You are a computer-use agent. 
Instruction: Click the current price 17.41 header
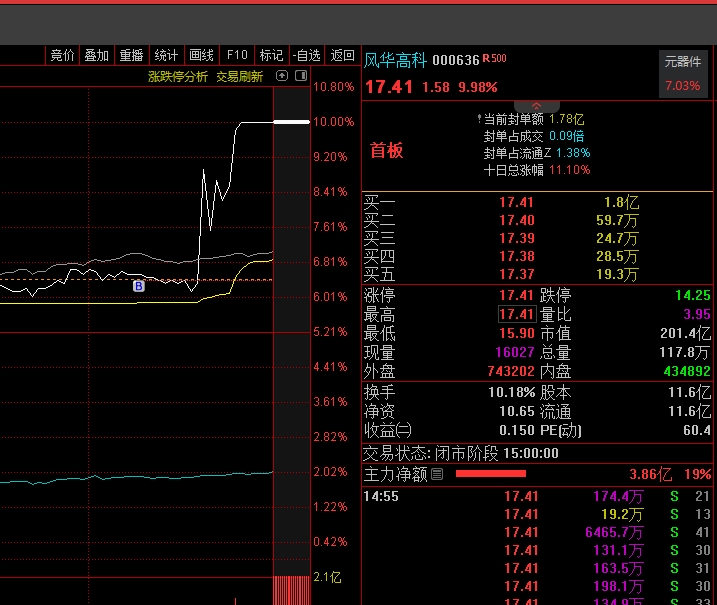pyautogui.click(x=389, y=87)
